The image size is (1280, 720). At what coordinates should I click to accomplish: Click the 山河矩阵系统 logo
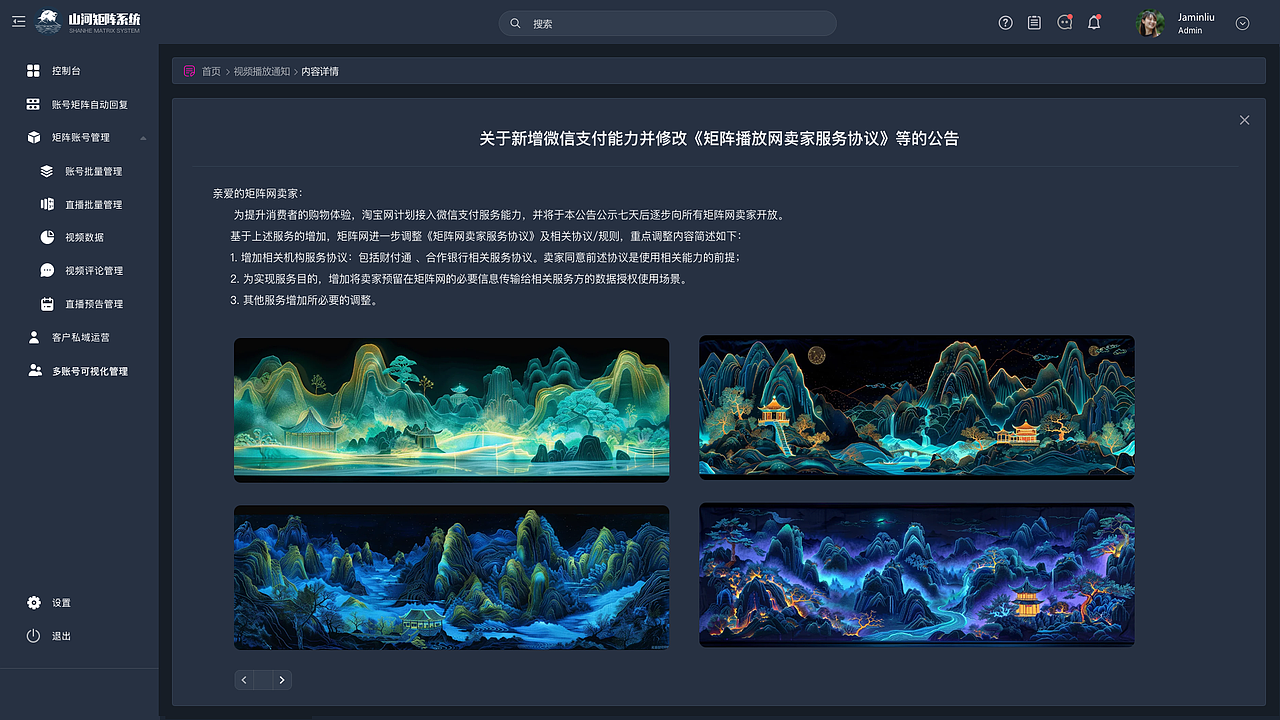click(x=88, y=22)
